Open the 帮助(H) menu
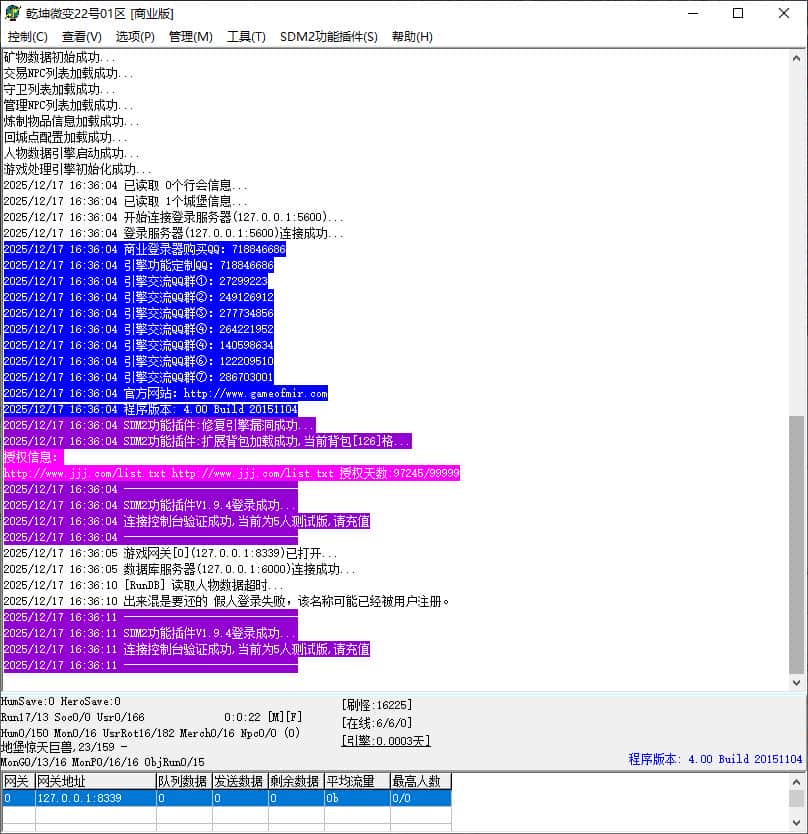Viewport: 808px width, 834px height. (x=412, y=37)
